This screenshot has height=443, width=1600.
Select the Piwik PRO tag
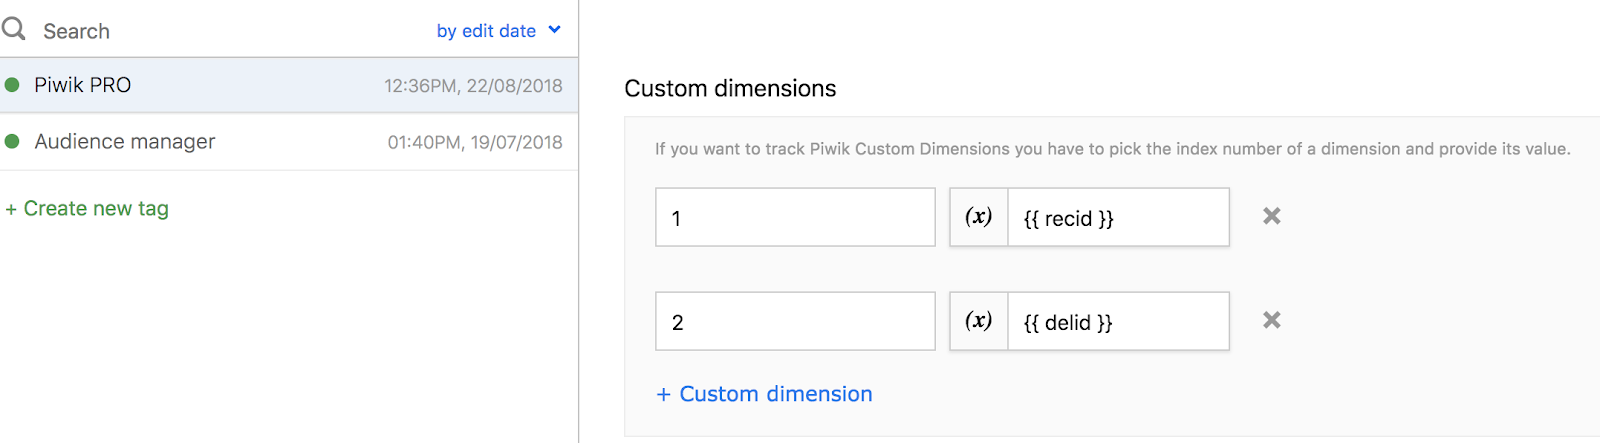click(x=289, y=85)
